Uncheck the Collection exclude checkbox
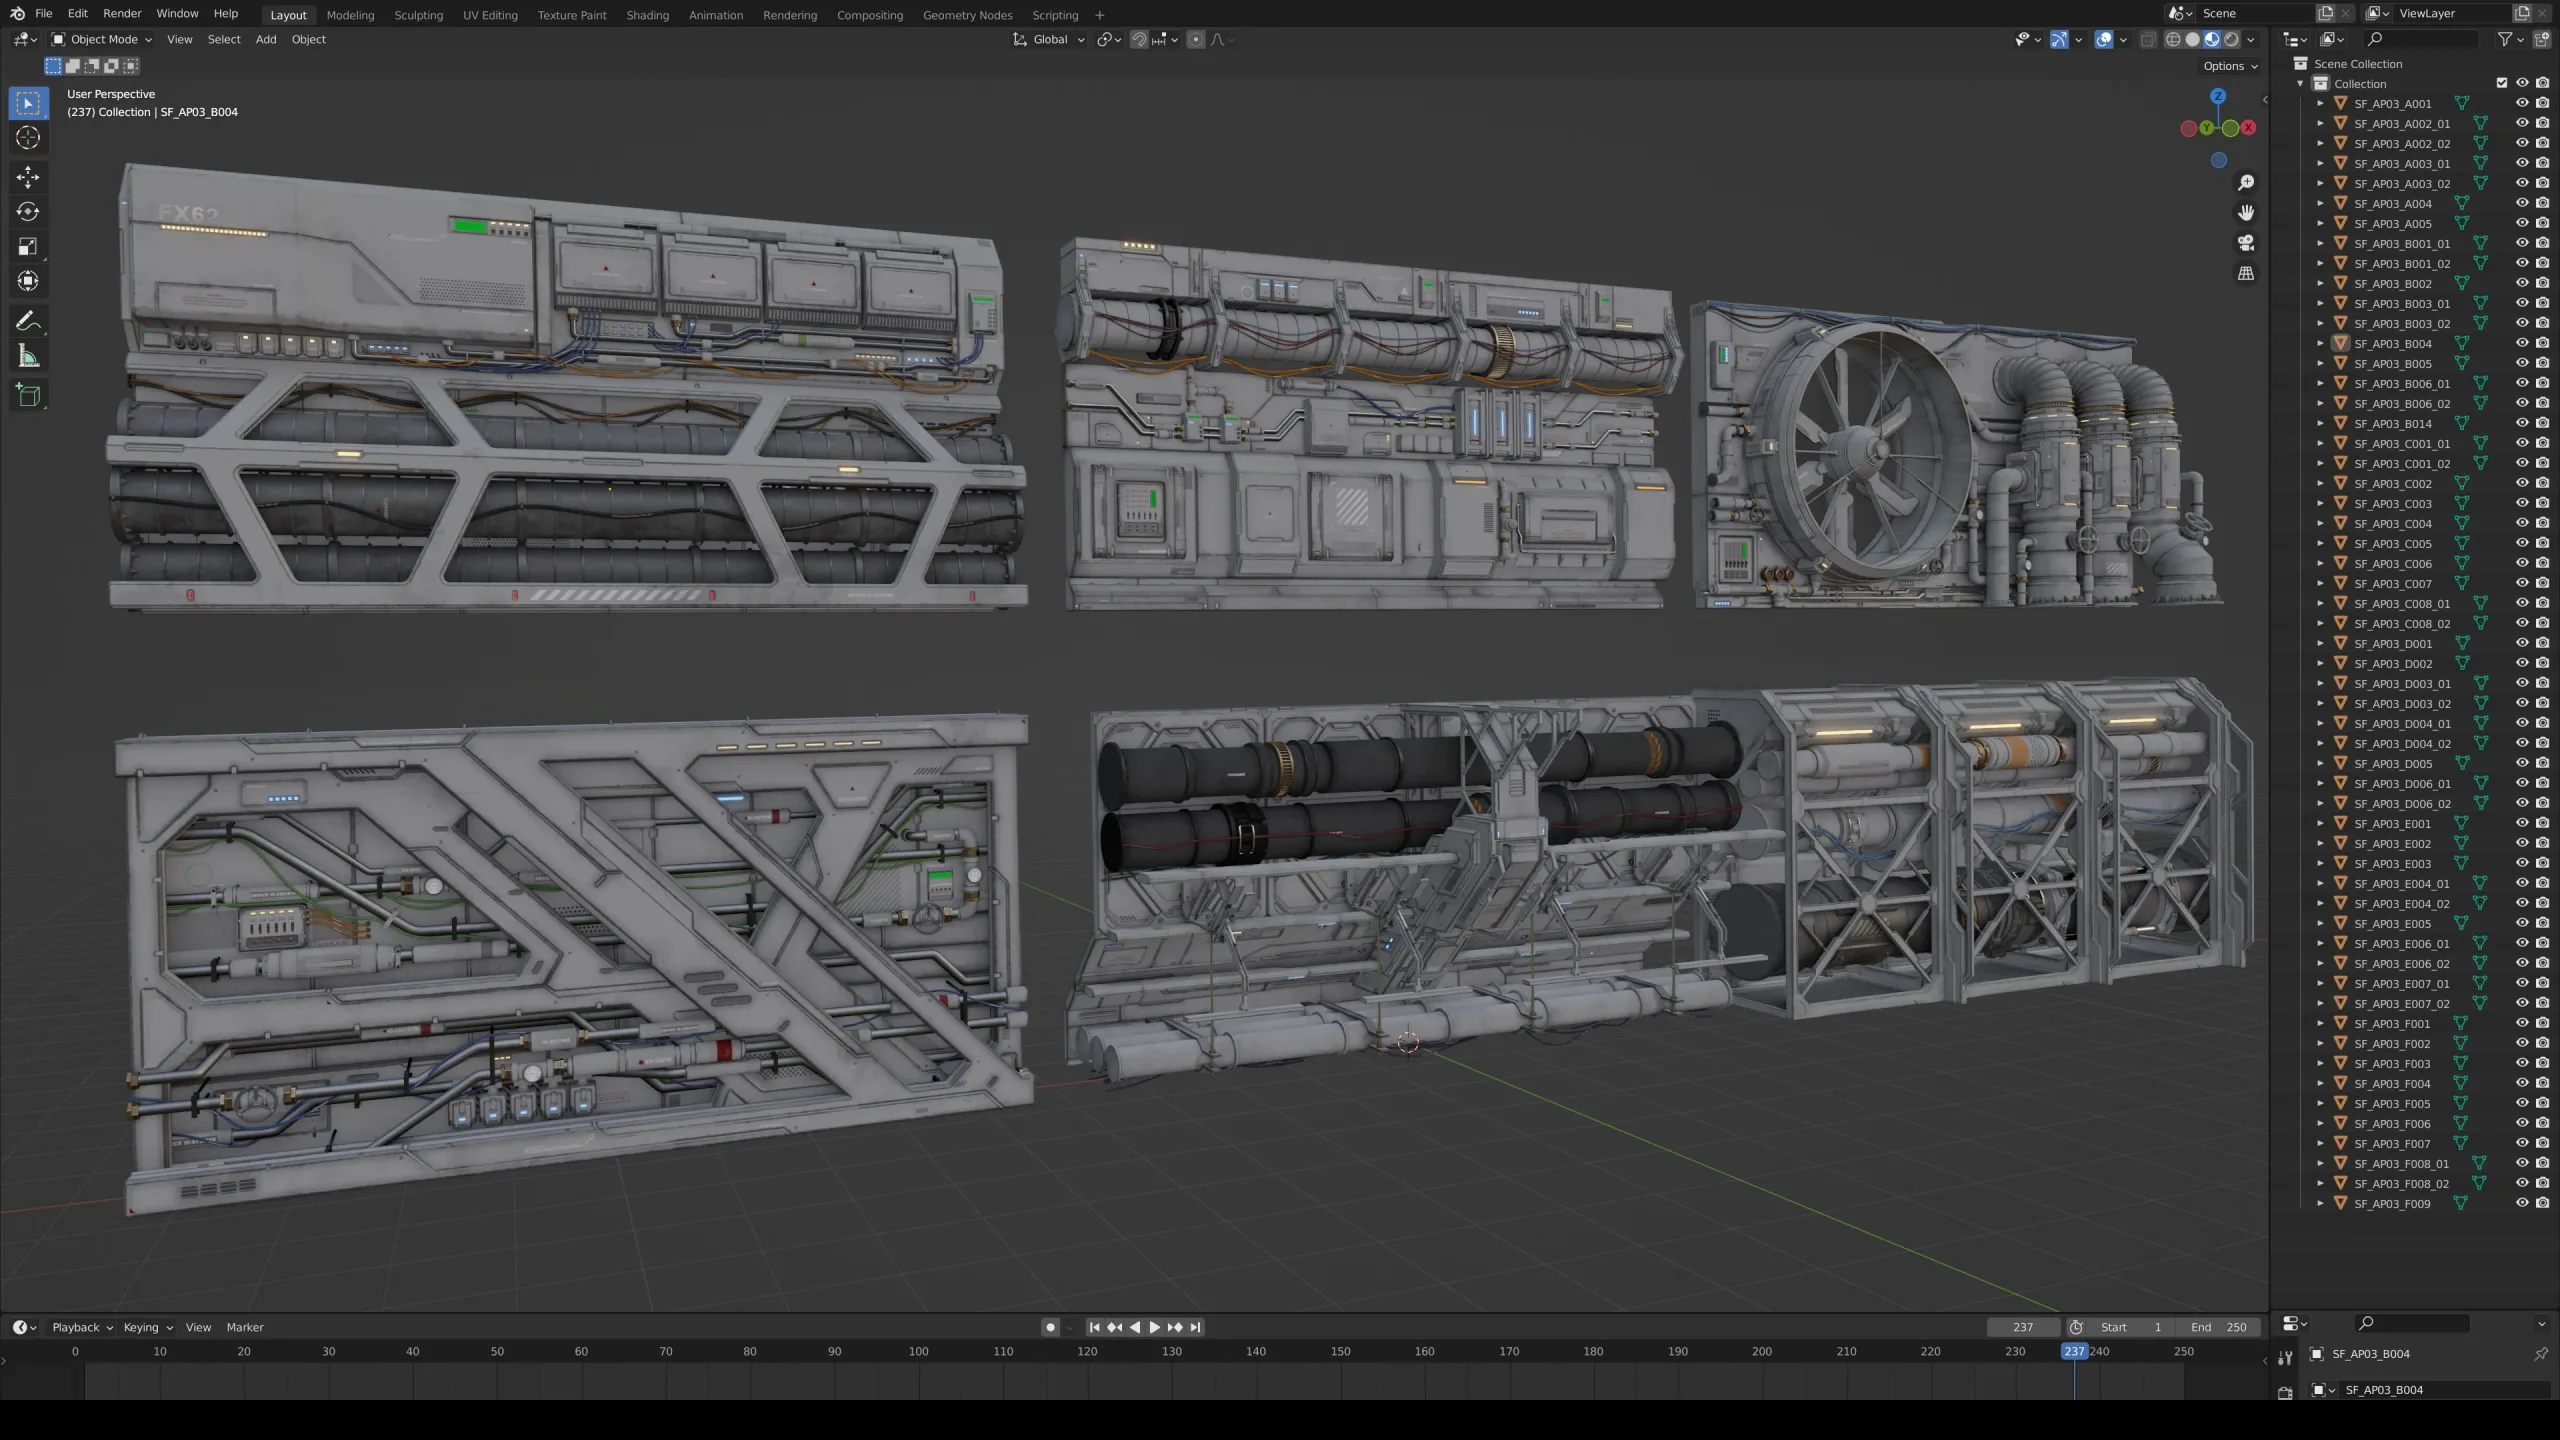This screenshot has height=1440, width=2560. coord(2502,83)
